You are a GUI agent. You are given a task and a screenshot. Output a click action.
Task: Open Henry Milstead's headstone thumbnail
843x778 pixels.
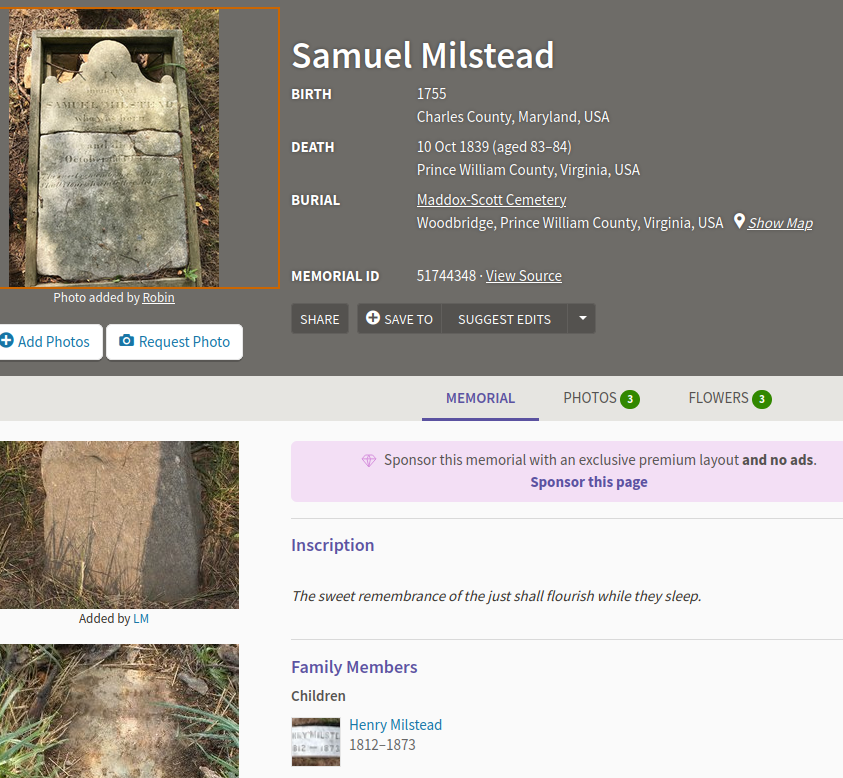click(x=315, y=741)
